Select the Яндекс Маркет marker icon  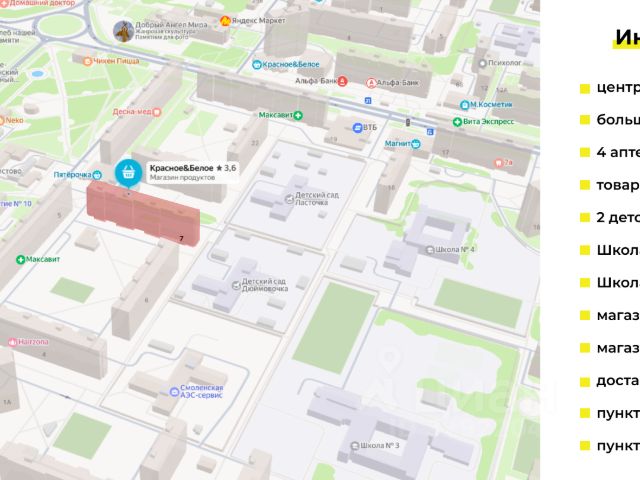[x=224, y=21]
